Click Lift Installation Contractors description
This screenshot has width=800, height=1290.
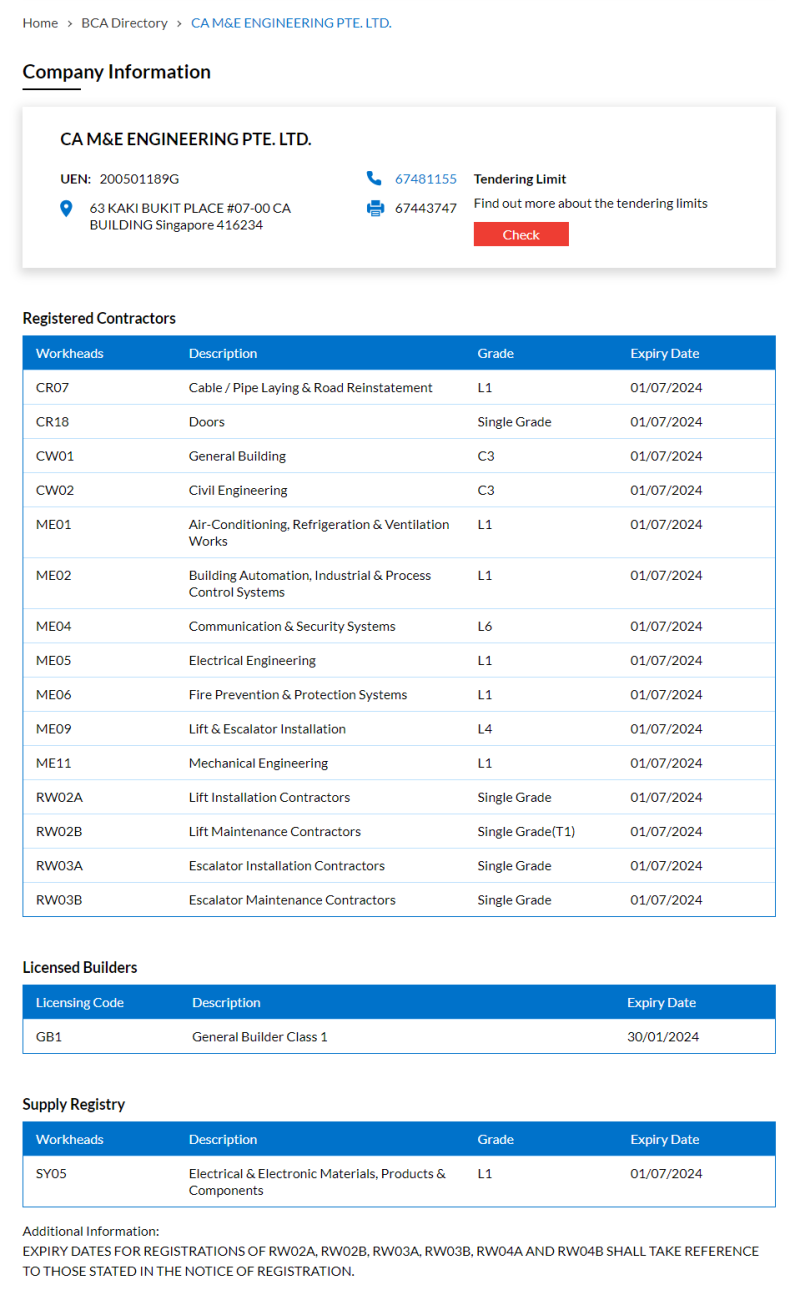[269, 797]
